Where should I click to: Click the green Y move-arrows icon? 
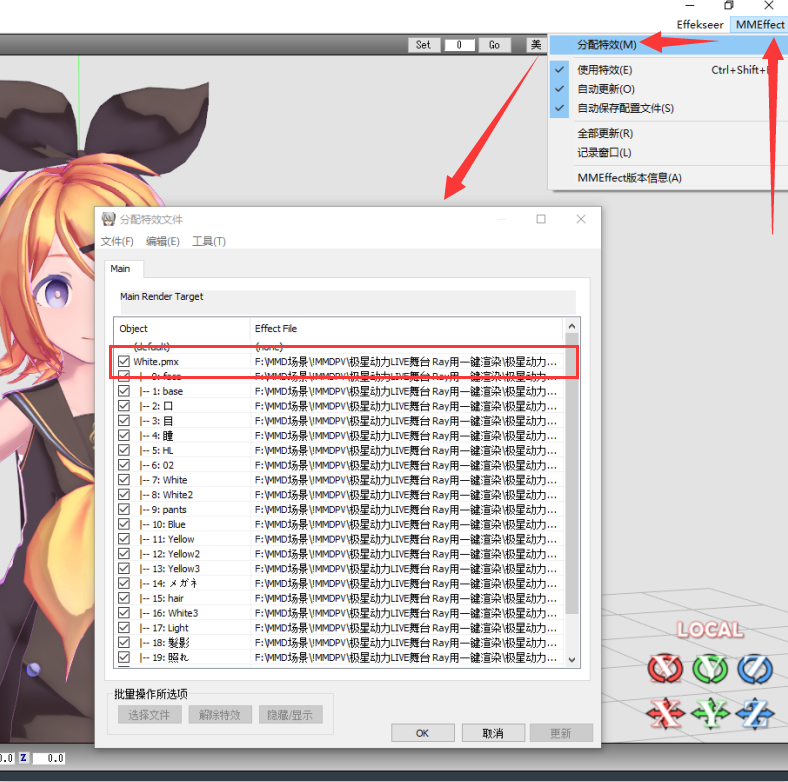coord(710,713)
